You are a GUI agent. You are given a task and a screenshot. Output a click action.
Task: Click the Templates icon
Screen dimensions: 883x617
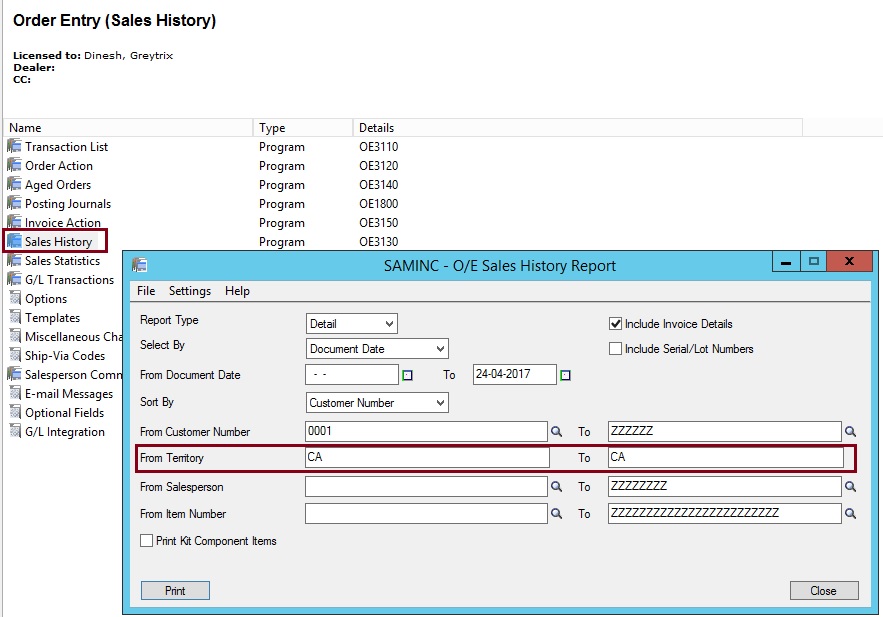(x=15, y=318)
